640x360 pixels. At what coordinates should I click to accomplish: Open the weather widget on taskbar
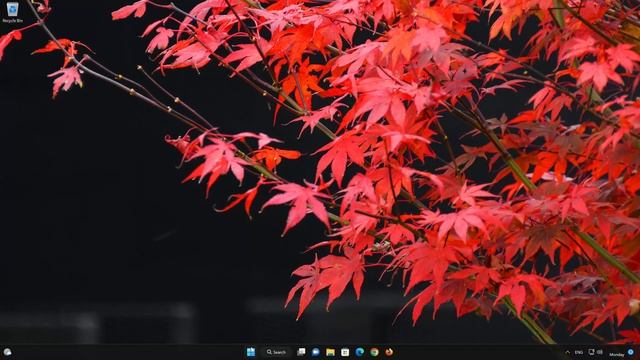[x=7, y=352]
